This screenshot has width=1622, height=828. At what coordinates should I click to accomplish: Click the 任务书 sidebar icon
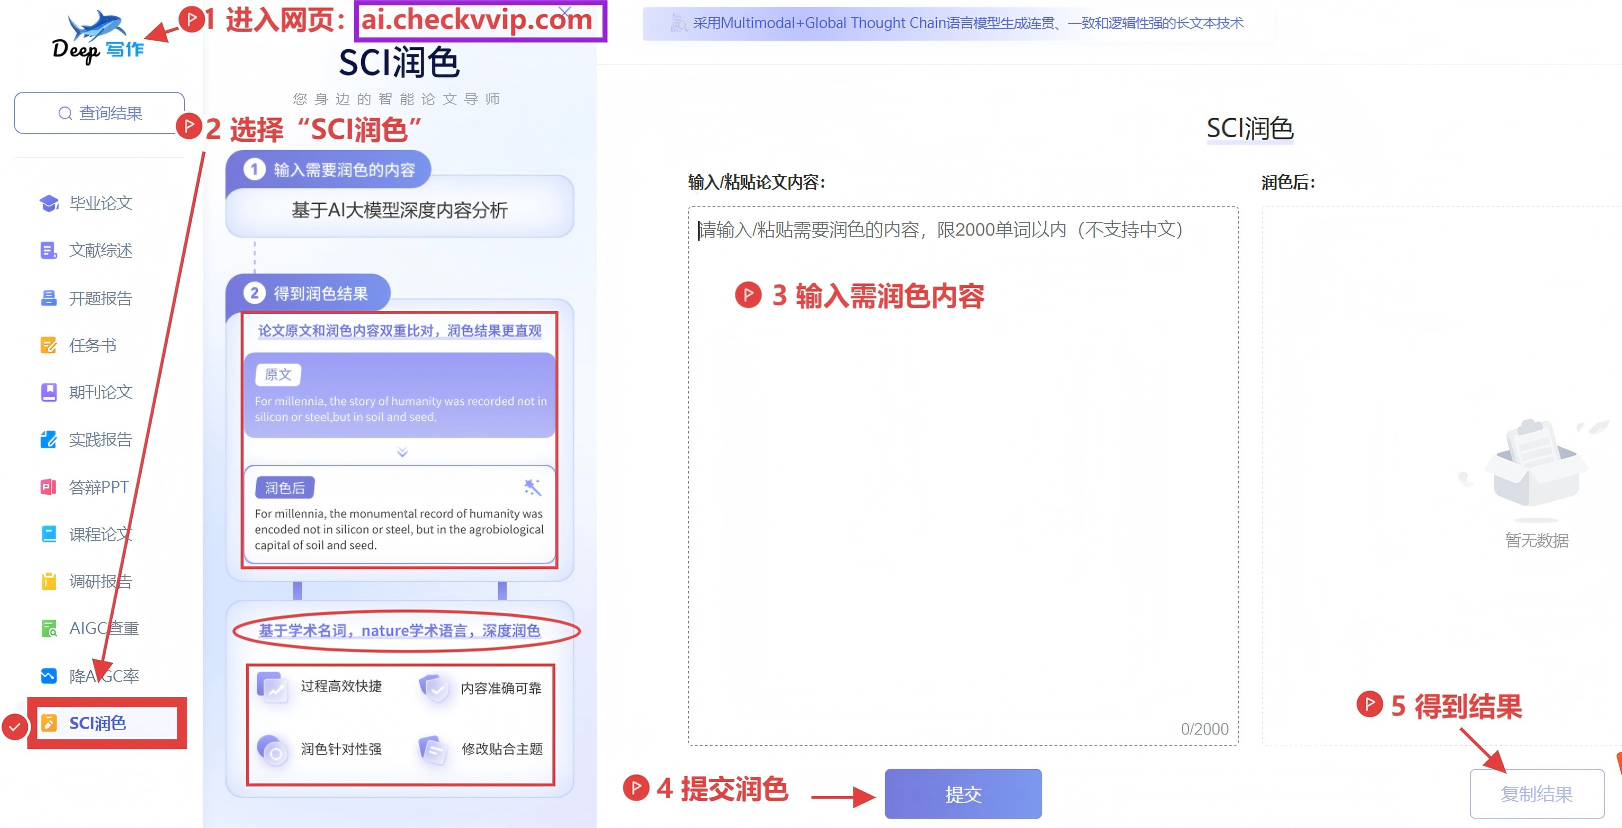click(x=49, y=345)
